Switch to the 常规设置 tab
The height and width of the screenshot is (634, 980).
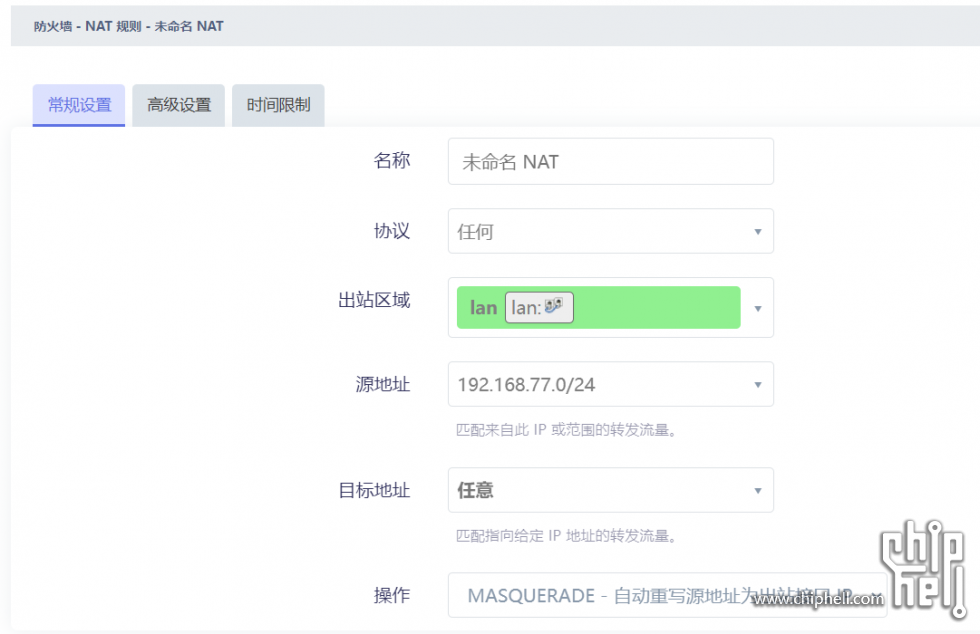(79, 105)
